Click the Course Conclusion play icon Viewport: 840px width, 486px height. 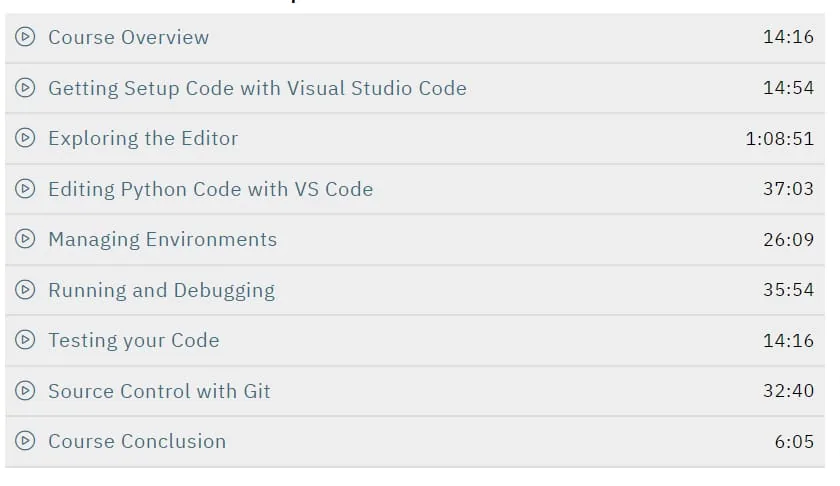pyautogui.click(x=25, y=441)
